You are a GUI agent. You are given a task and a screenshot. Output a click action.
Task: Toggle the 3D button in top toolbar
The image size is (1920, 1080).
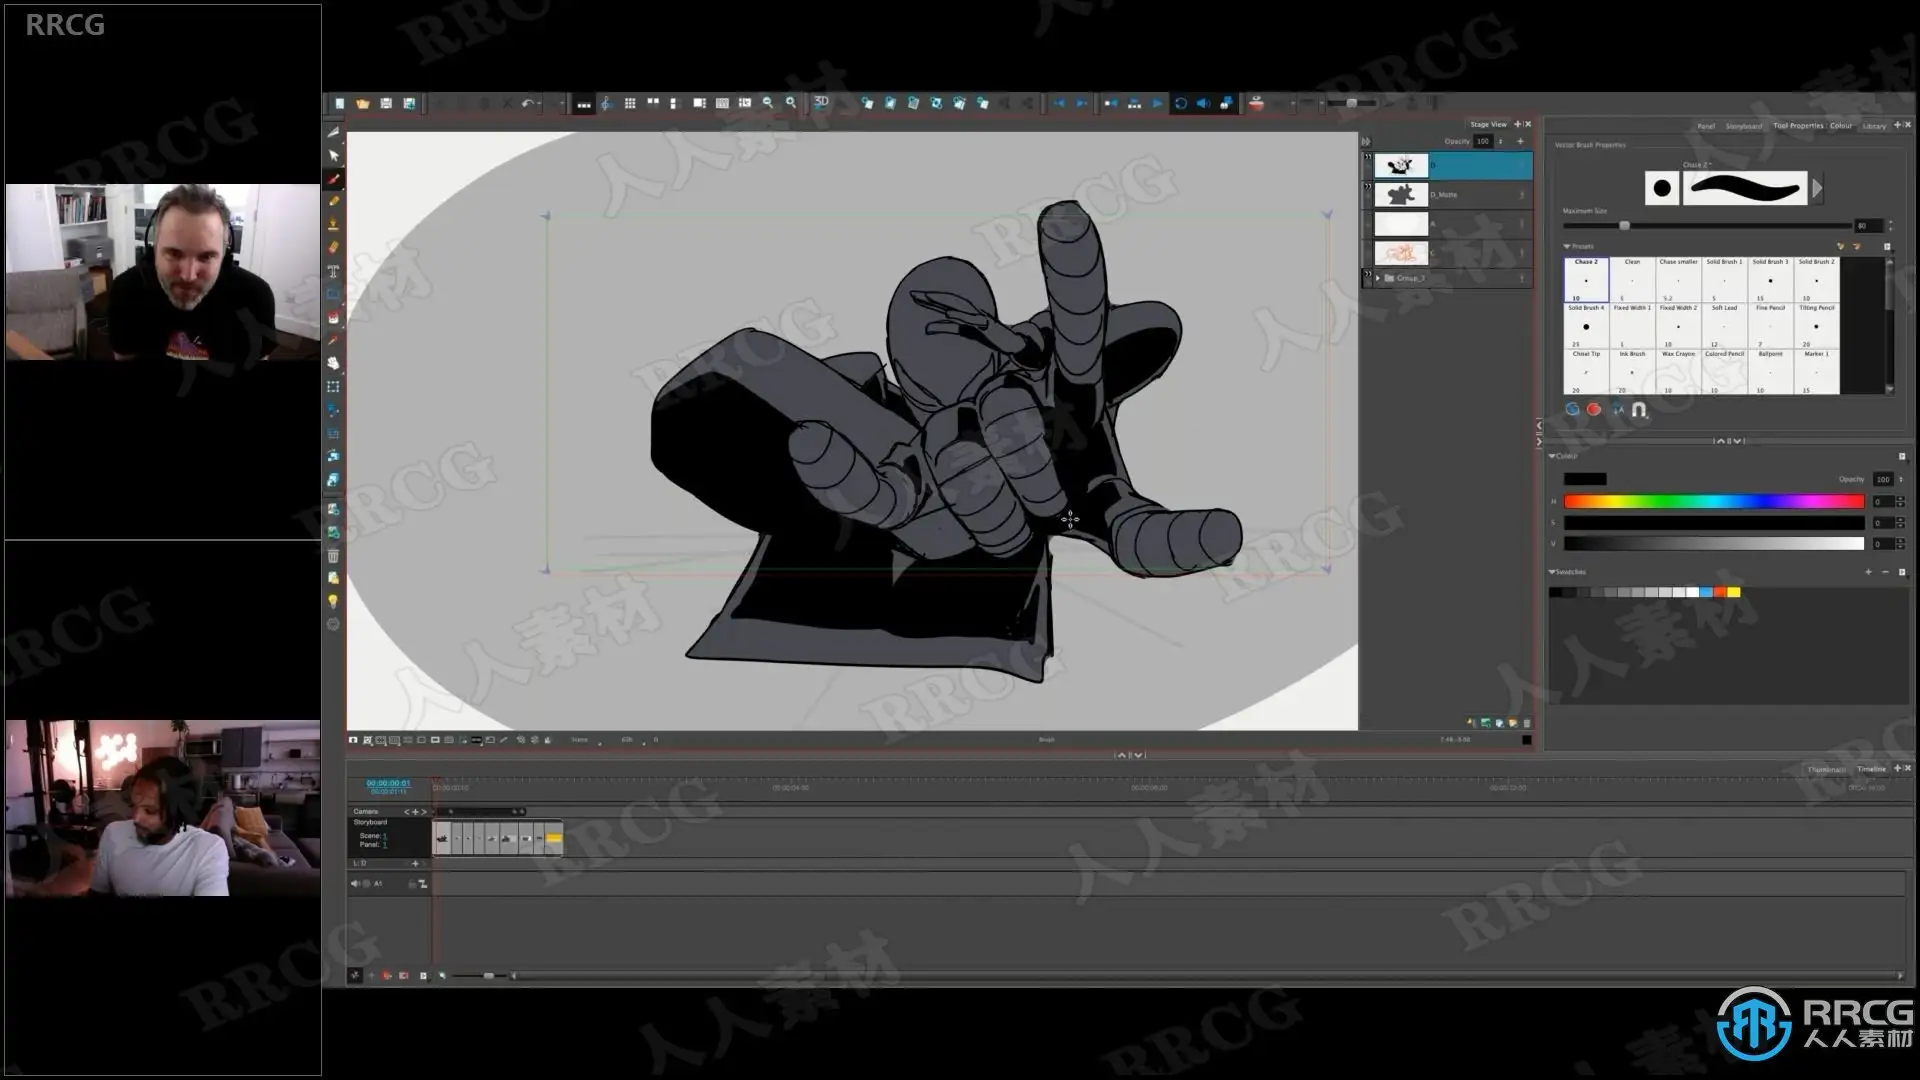click(821, 102)
